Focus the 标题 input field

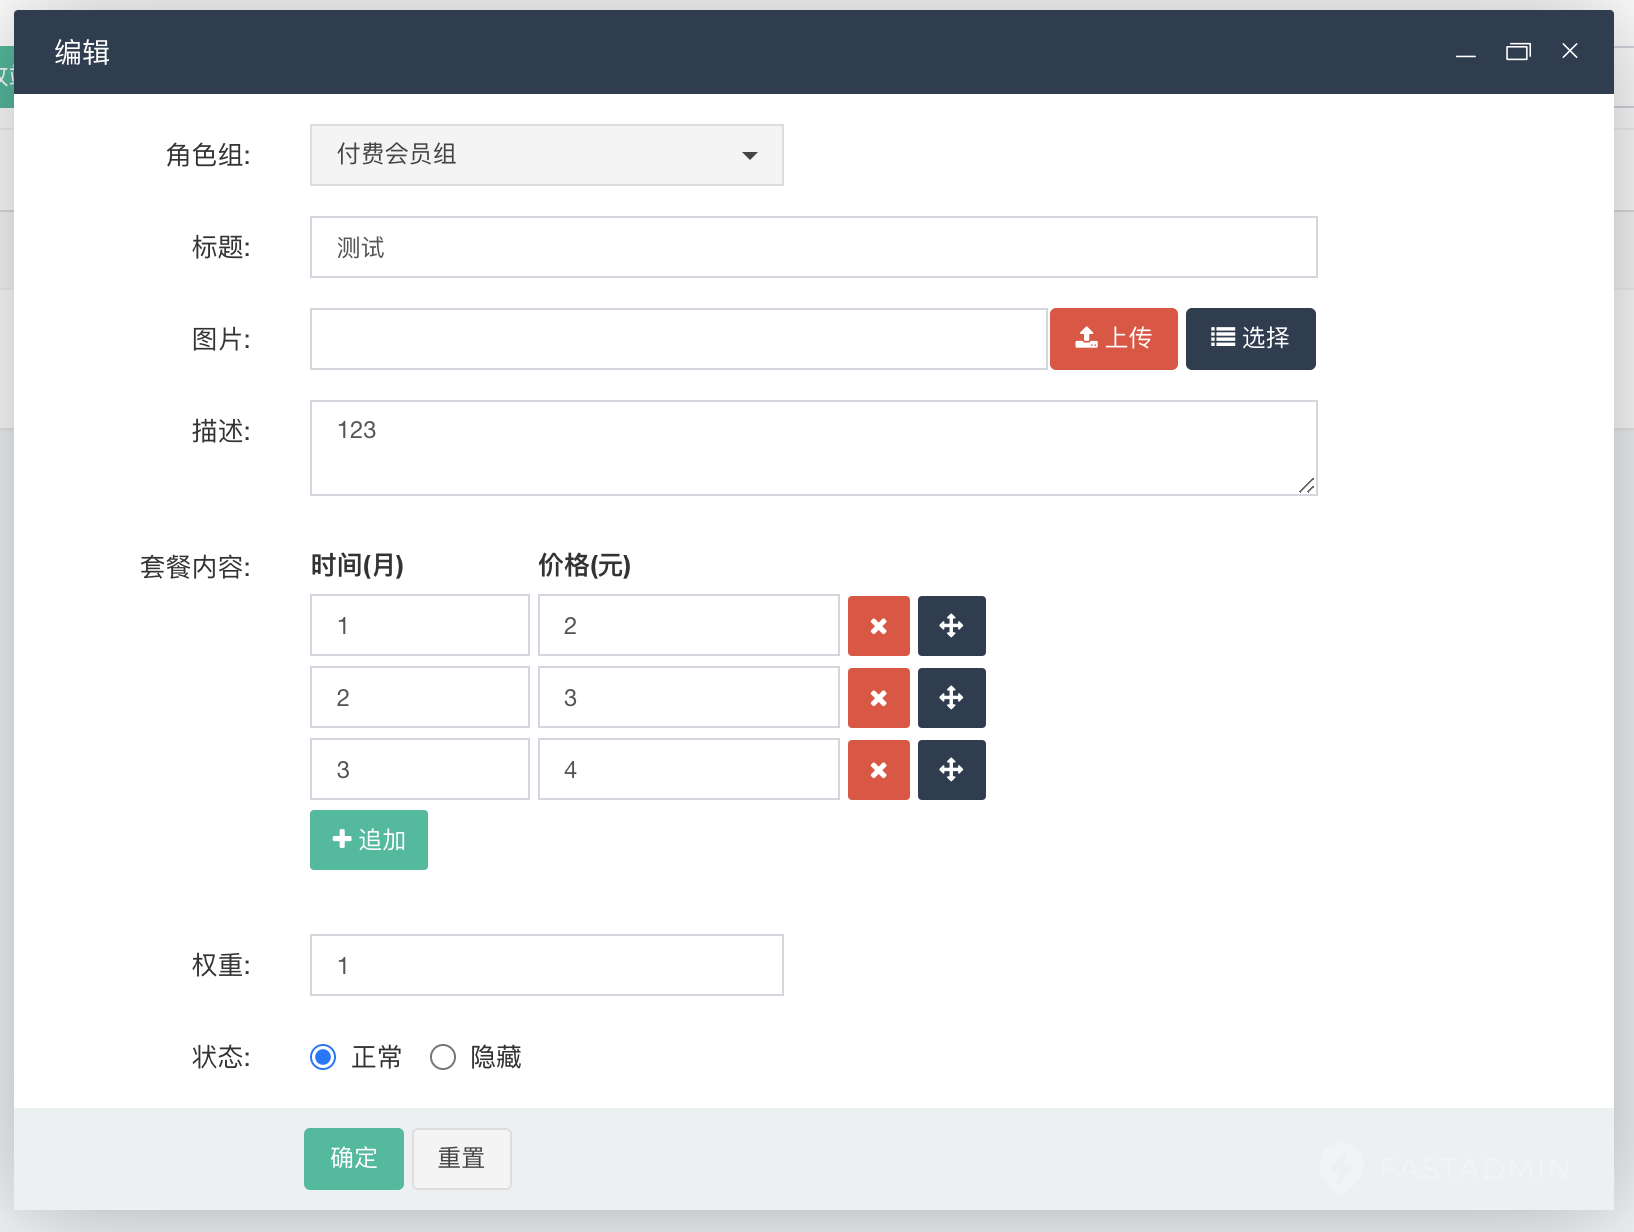click(814, 247)
